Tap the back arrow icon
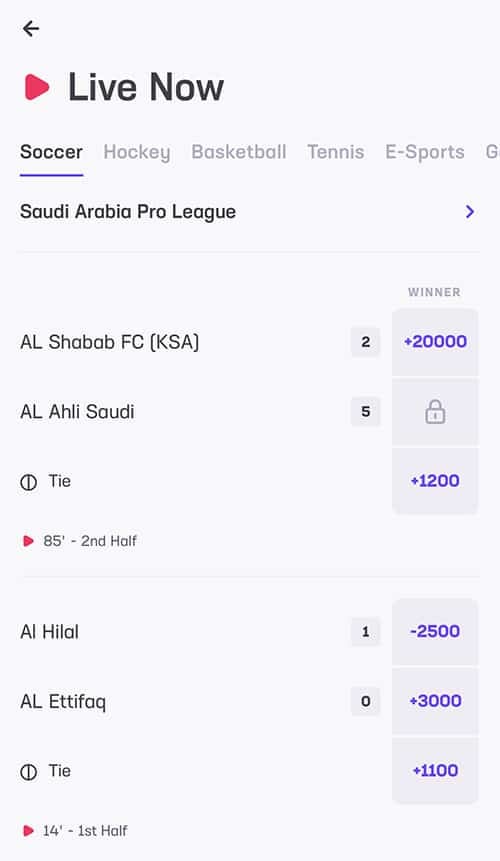The width and height of the screenshot is (500, 861). [31, 28]
